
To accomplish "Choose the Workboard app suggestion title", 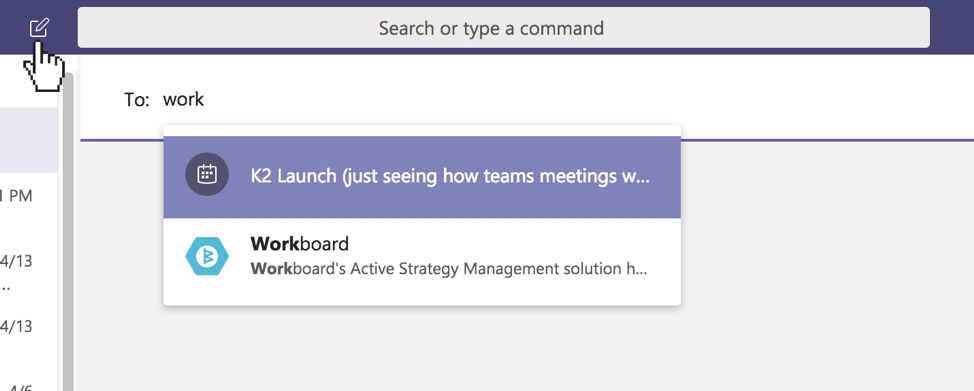I will coord(299,243).
